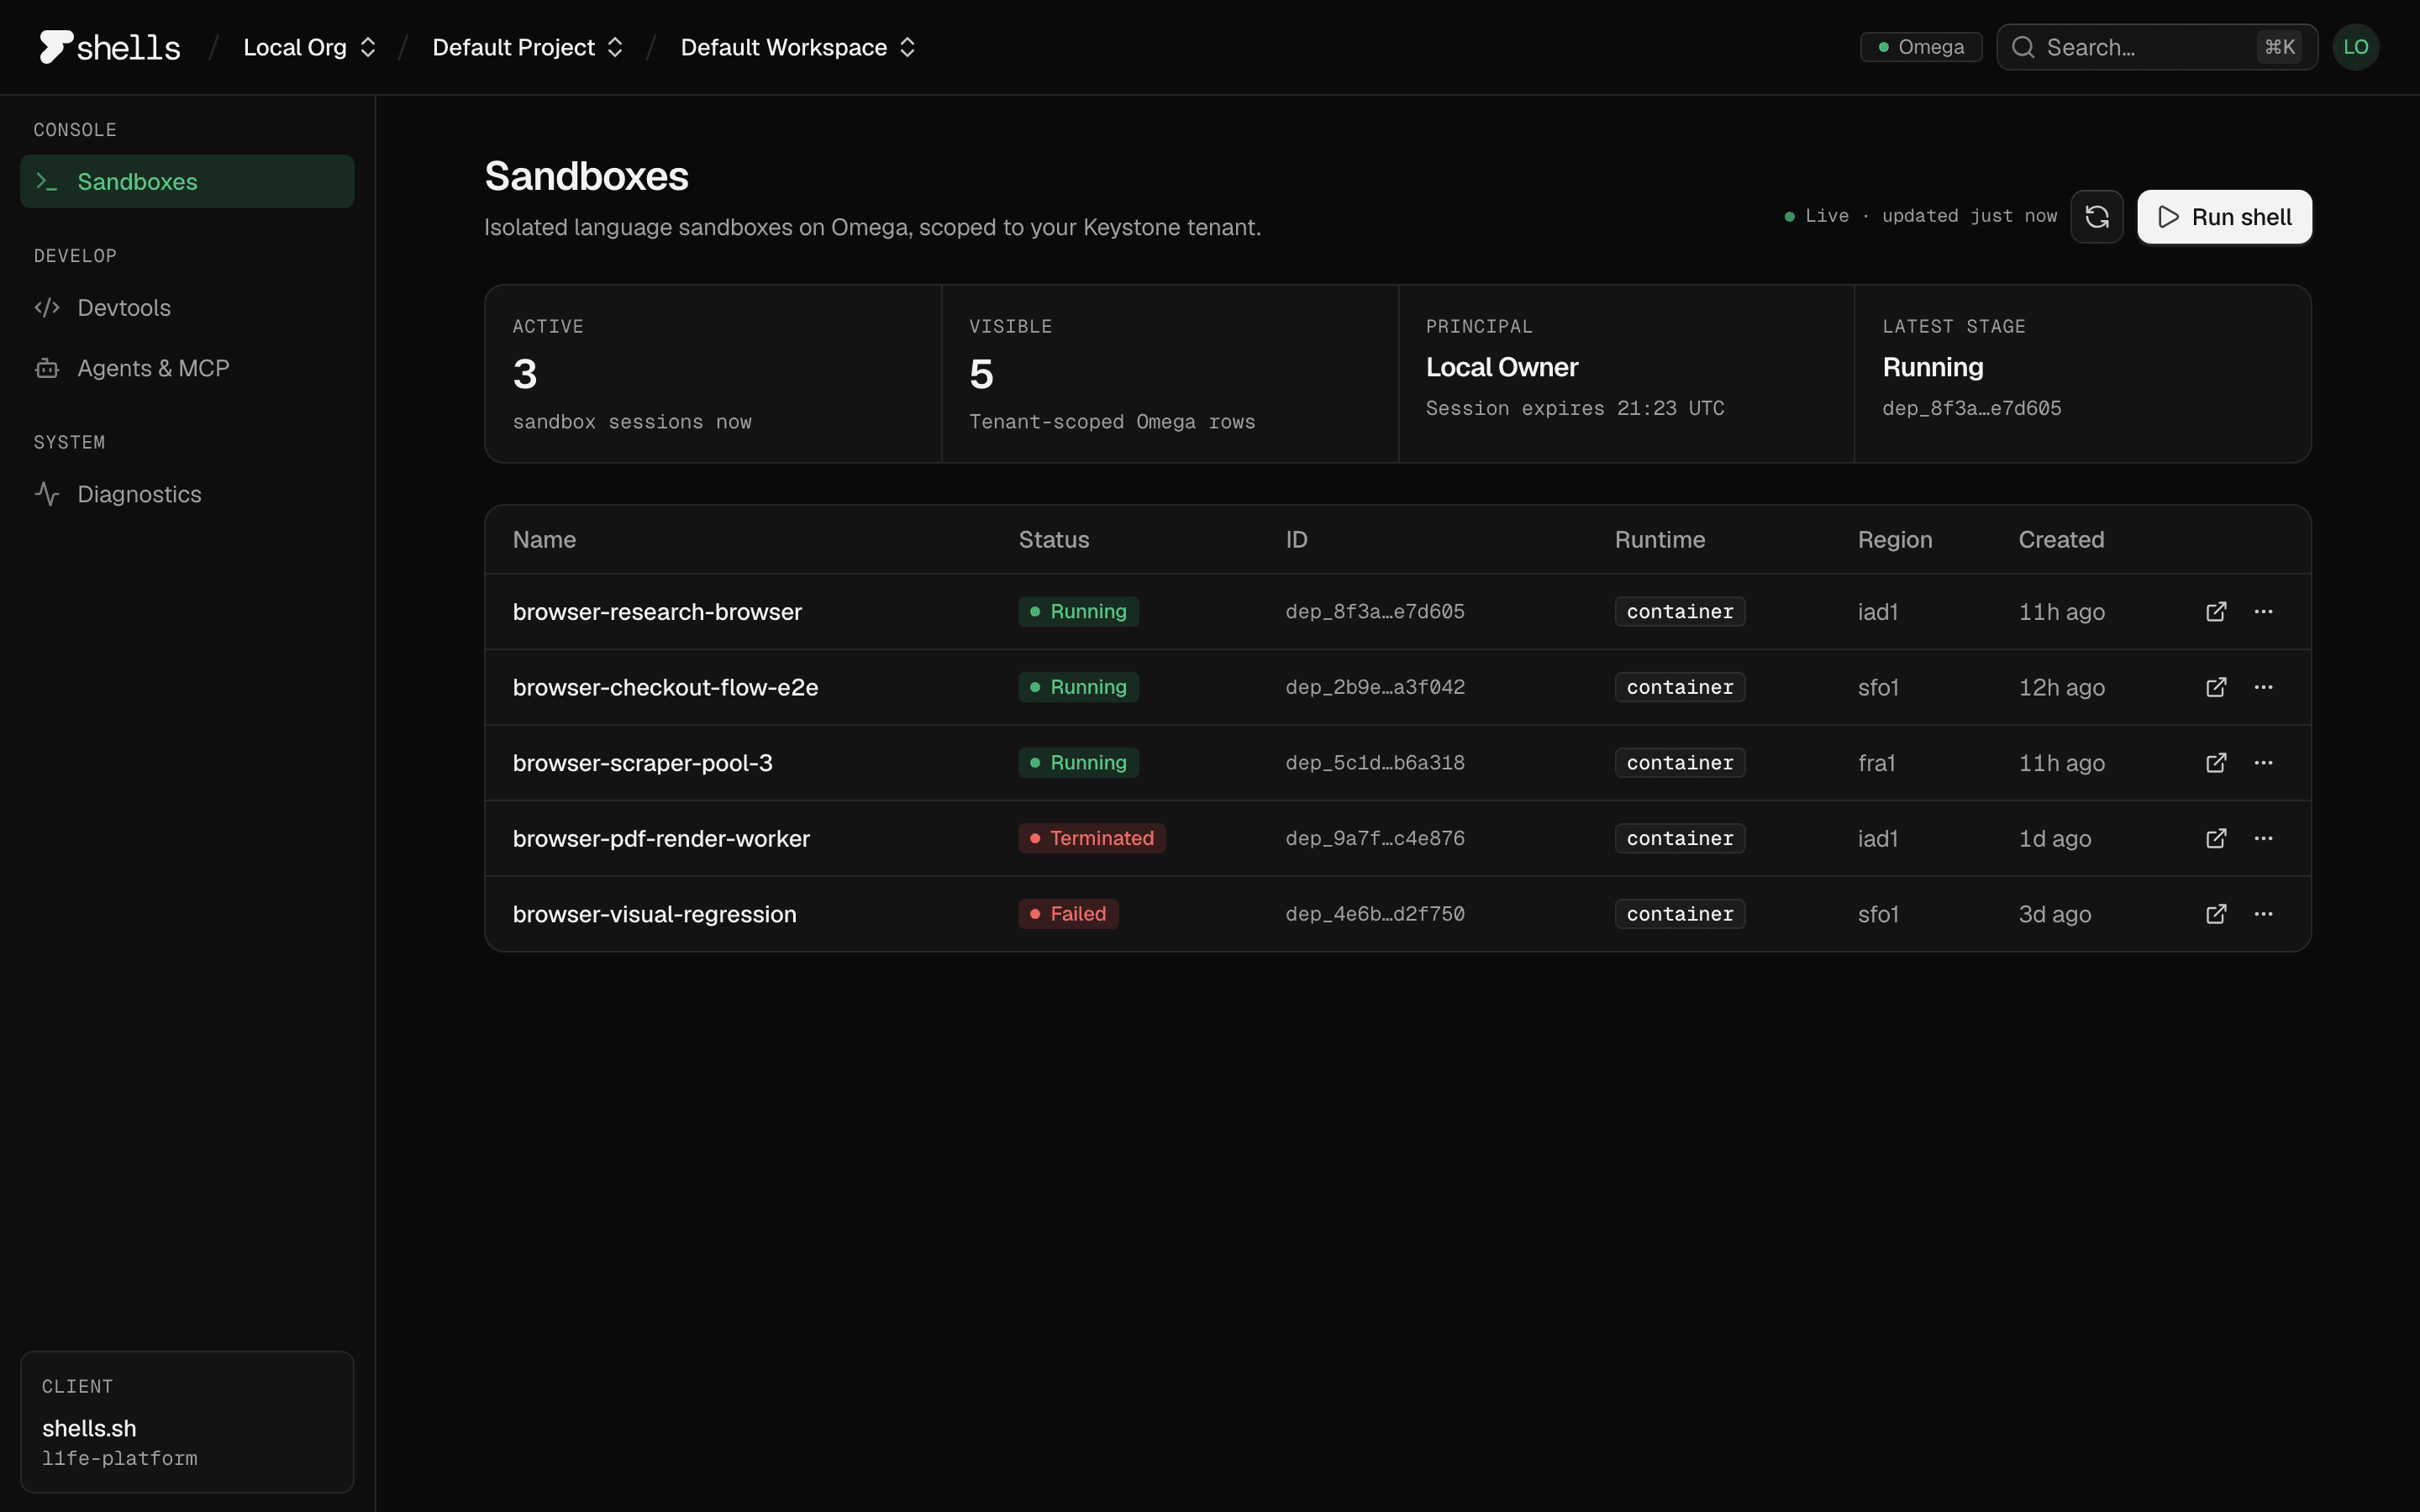Click the ID column header
This screenshot has height=1512, width=2420.
point(1296,540)
